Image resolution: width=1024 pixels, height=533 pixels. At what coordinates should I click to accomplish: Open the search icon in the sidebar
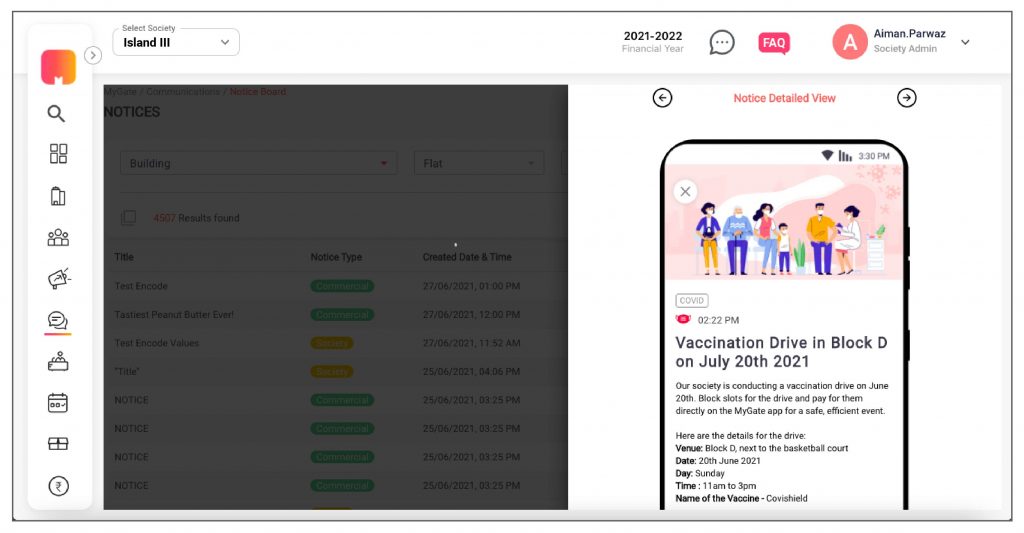tap(56, 114)
